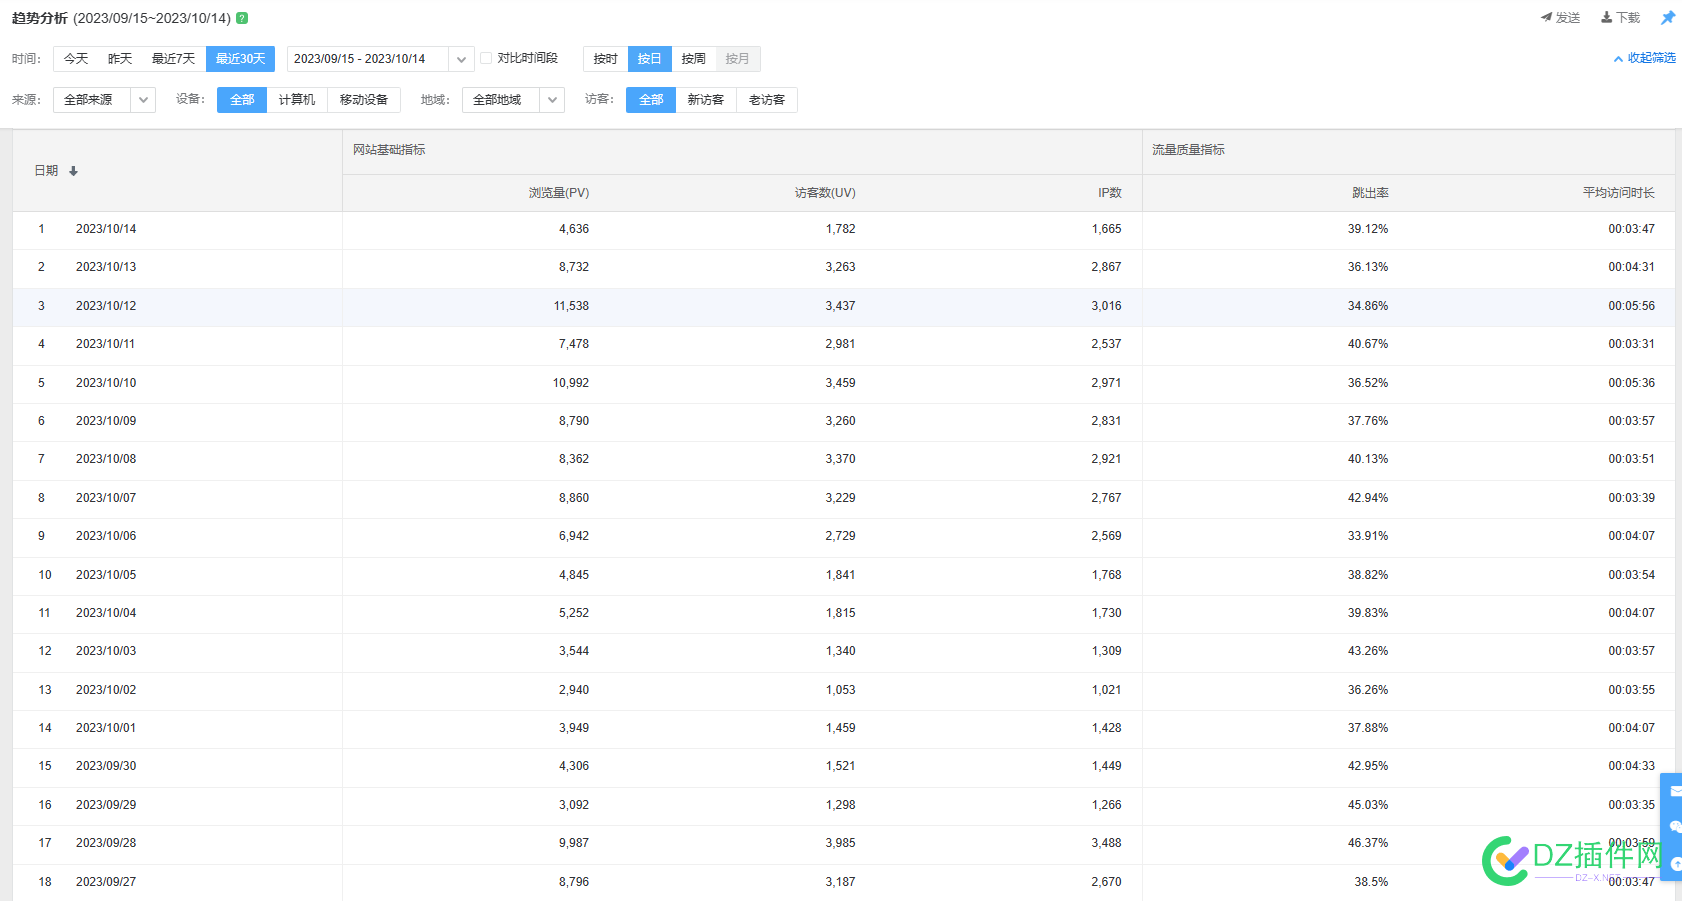Click the 下载 download icon button

(1620, 18)
